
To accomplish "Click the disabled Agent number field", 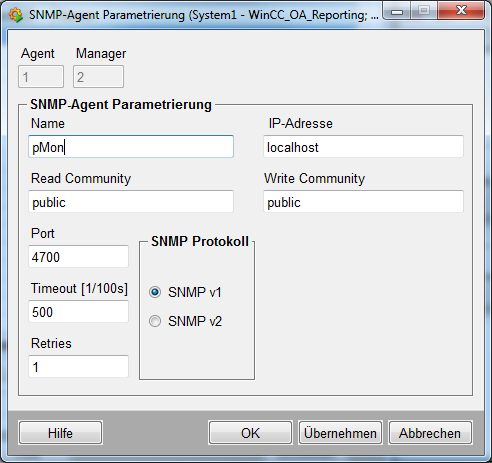I will click(41, 77).
